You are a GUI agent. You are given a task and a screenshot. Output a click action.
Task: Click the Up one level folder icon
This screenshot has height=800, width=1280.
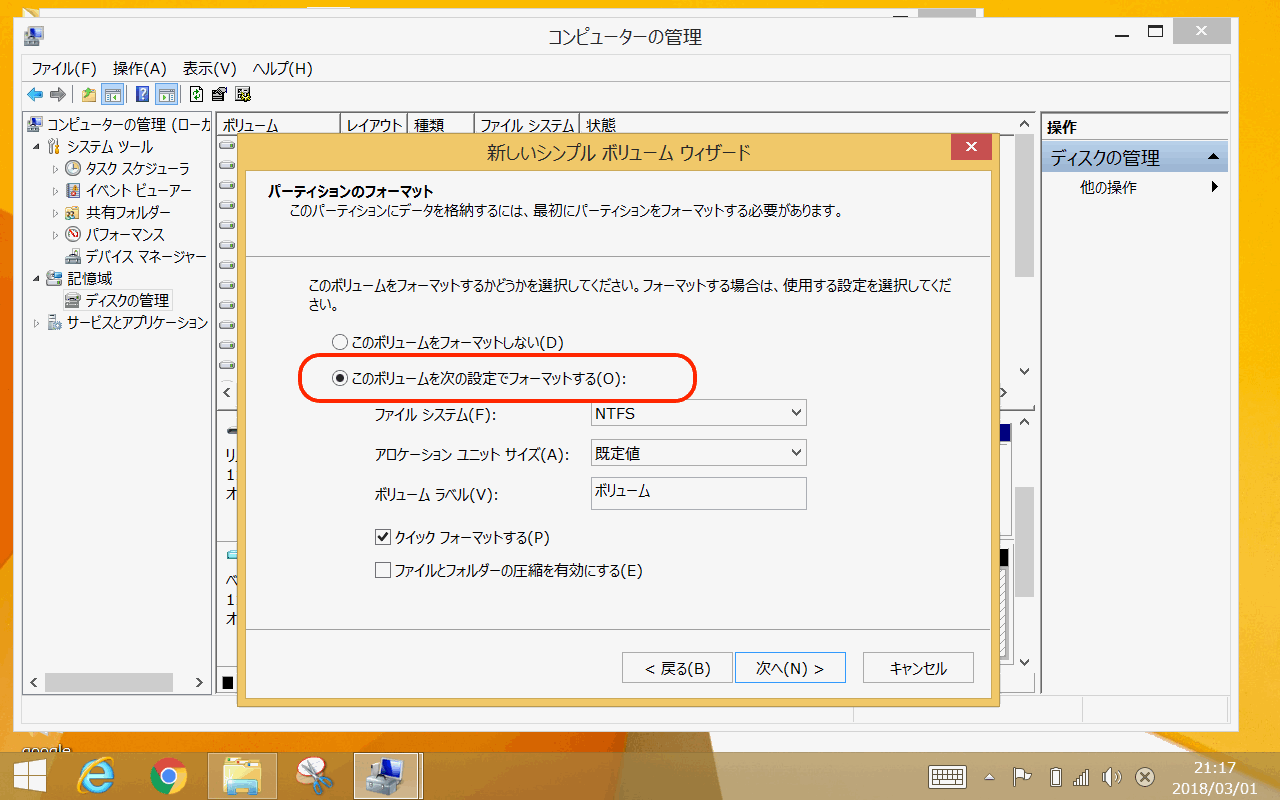pyautogui.click(x=89, y=95)
